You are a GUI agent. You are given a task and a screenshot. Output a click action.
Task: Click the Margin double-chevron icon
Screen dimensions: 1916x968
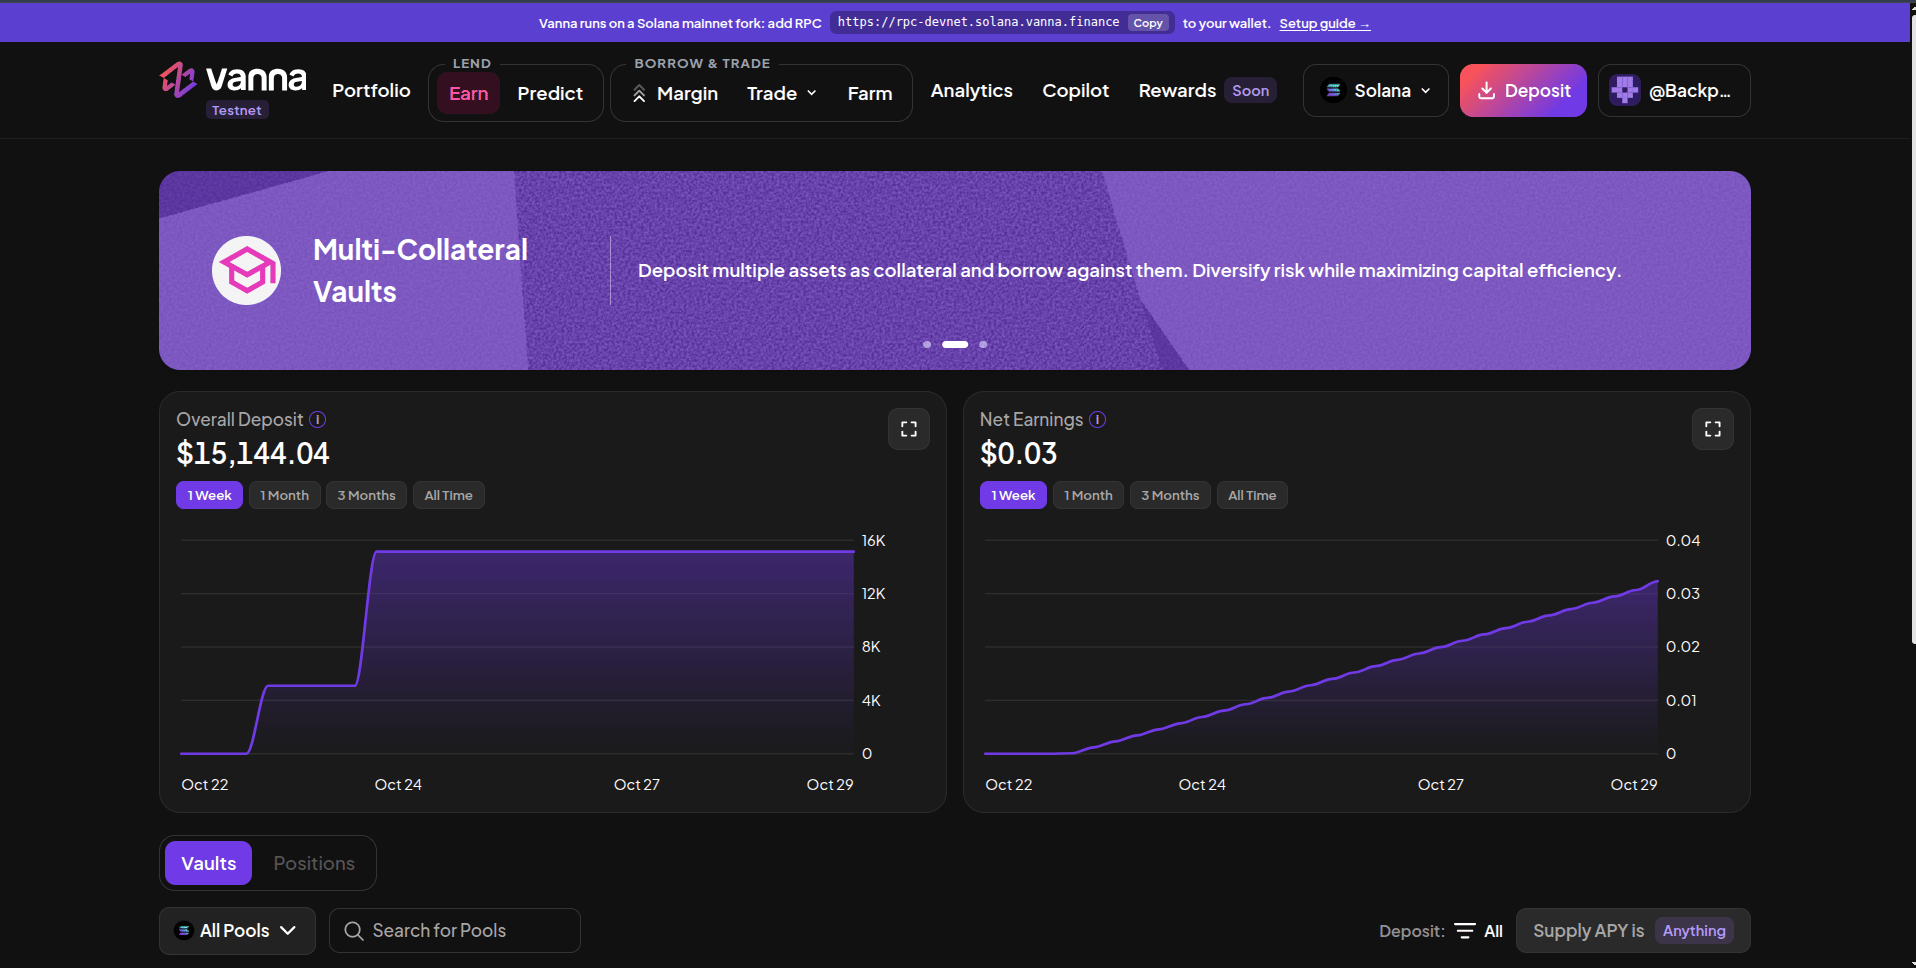[639, 94]
